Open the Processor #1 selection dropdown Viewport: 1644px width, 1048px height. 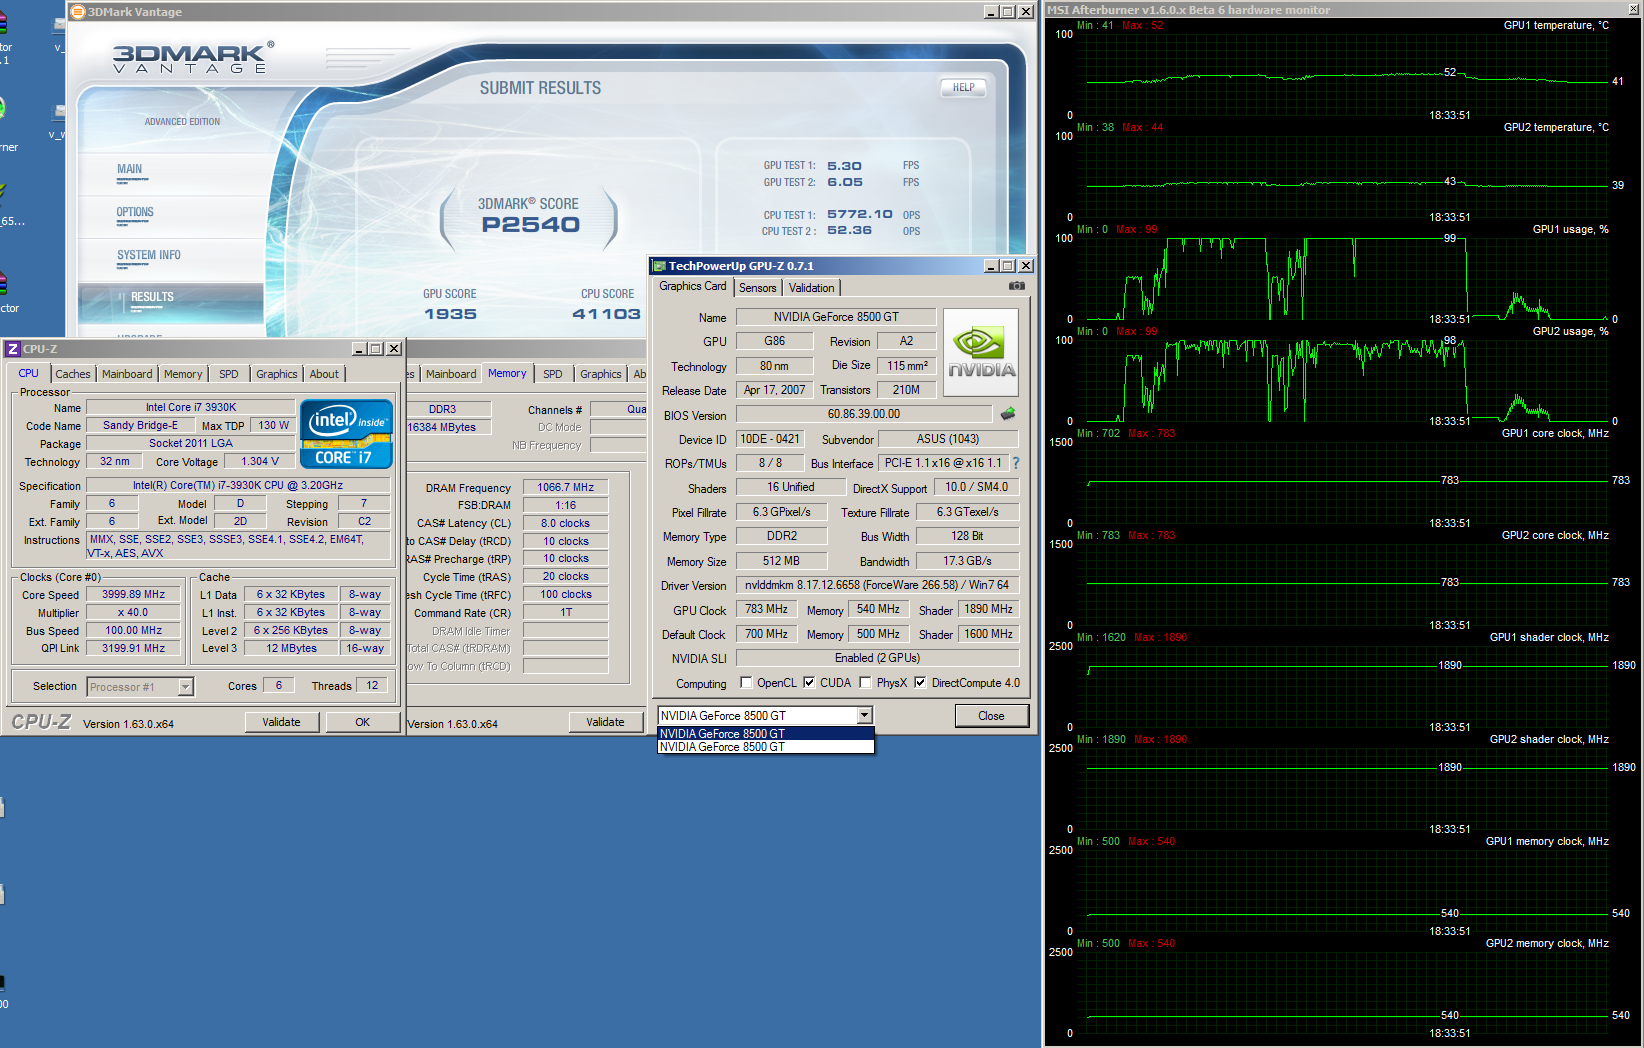coord(185,687)
